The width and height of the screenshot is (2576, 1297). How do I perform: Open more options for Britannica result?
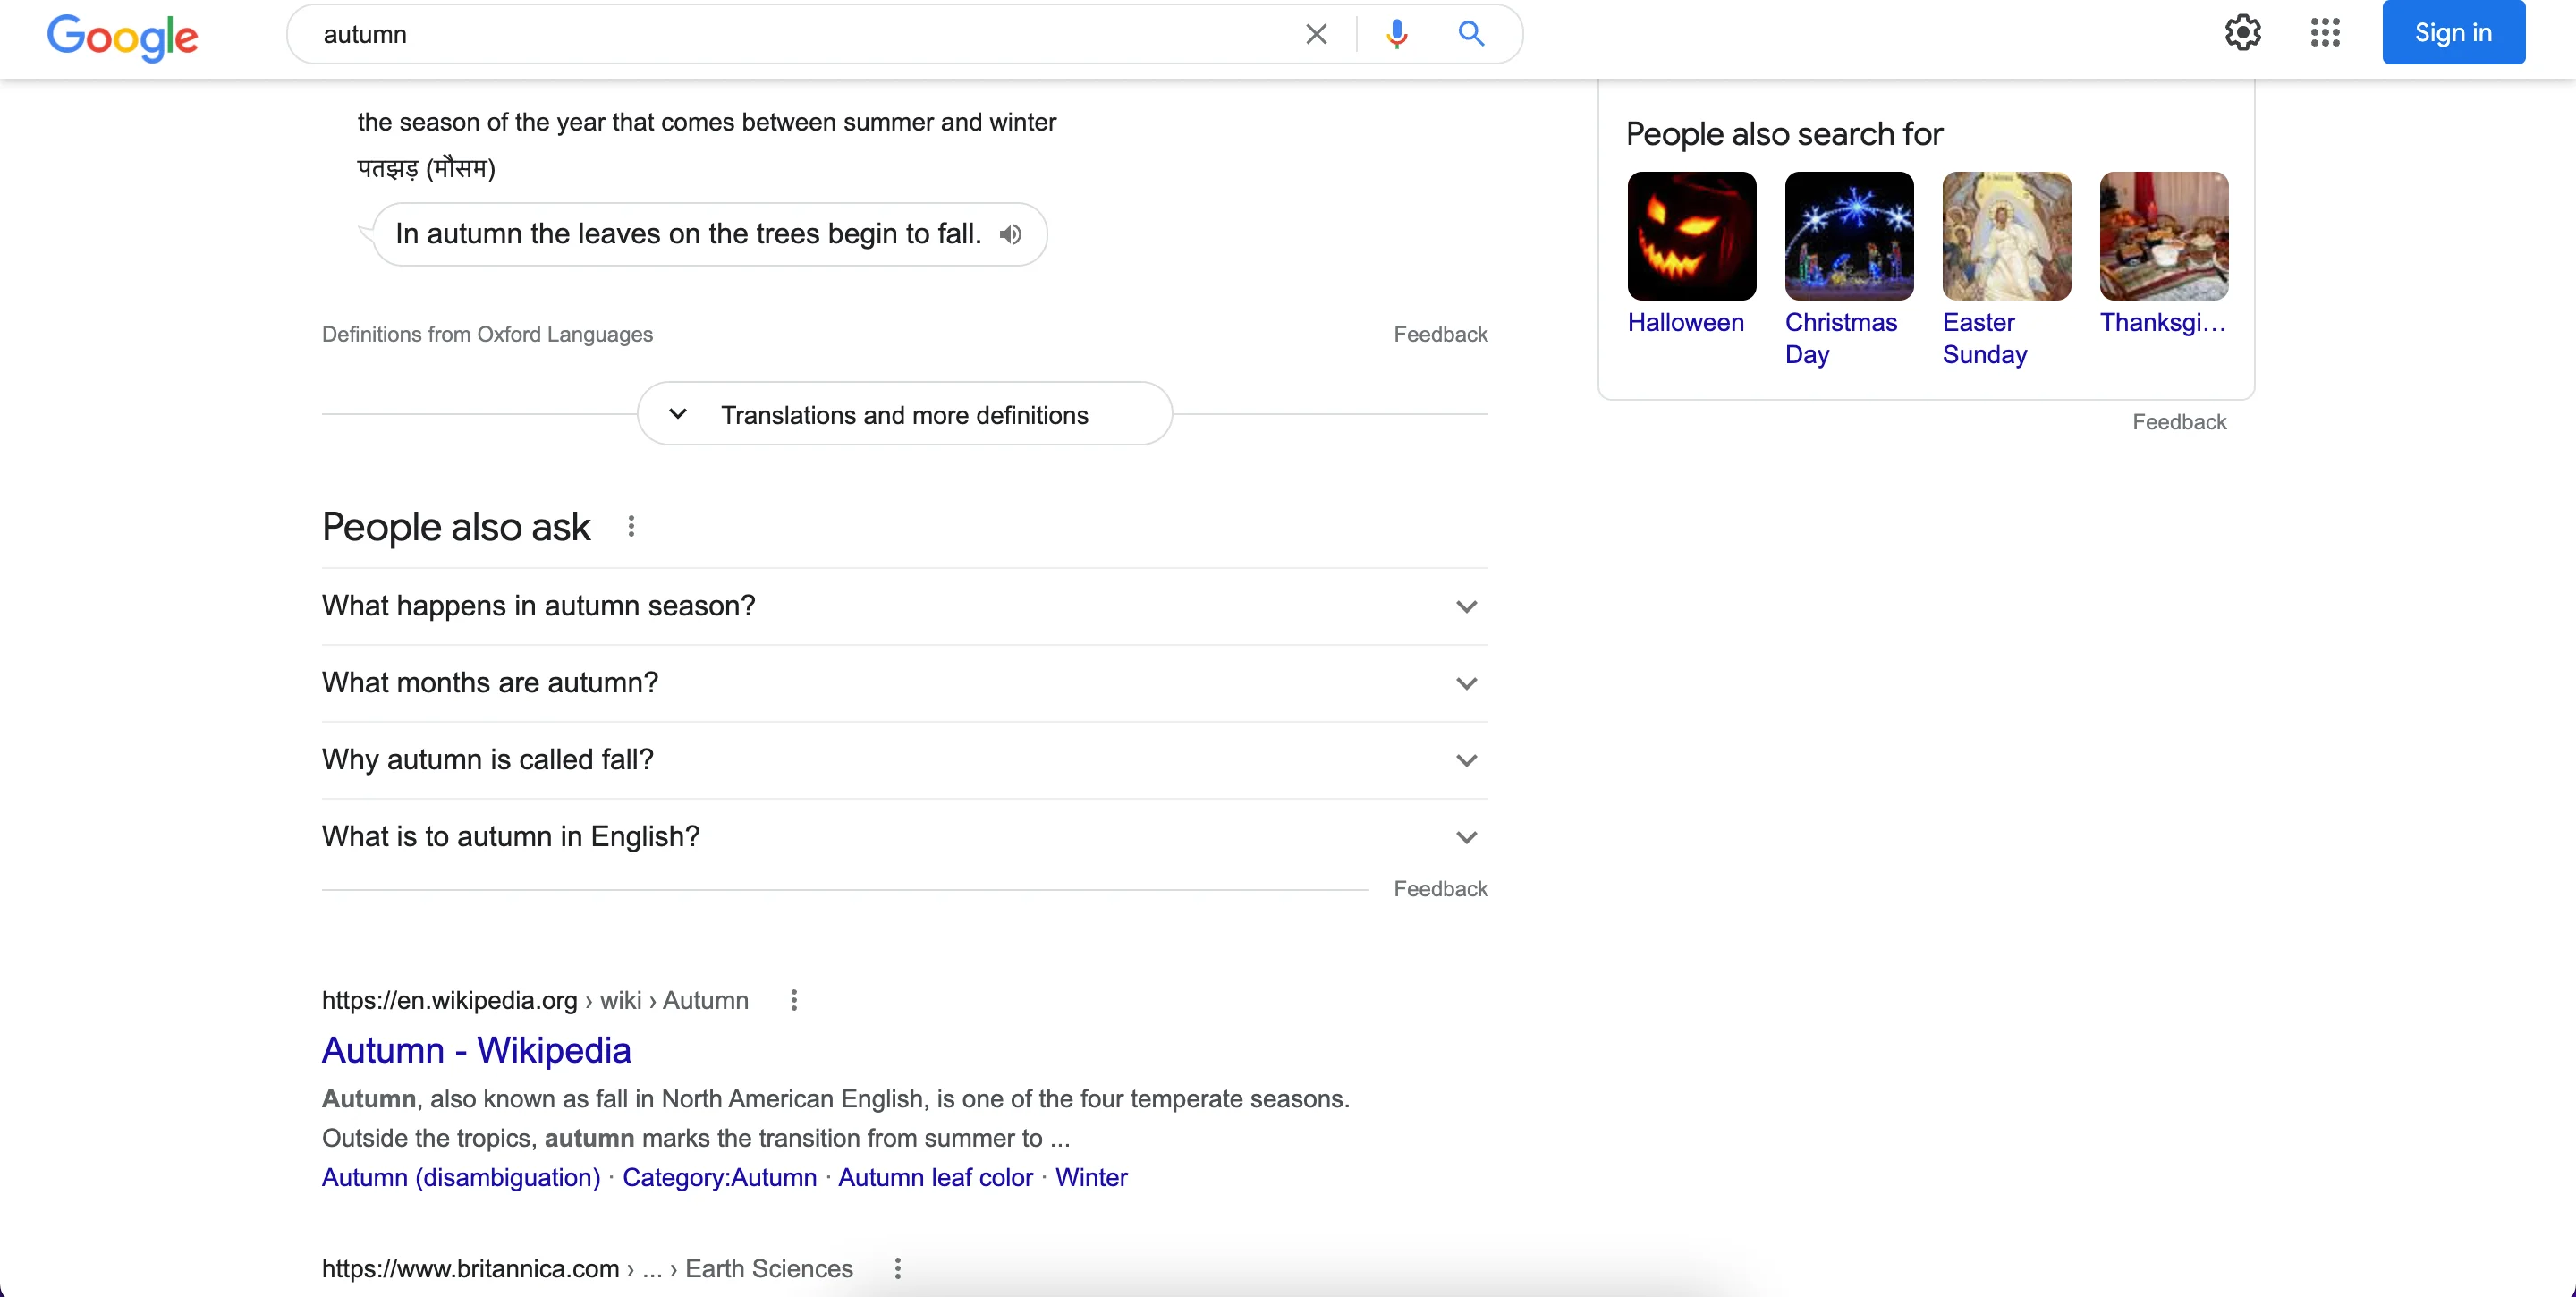[898, 1268]
